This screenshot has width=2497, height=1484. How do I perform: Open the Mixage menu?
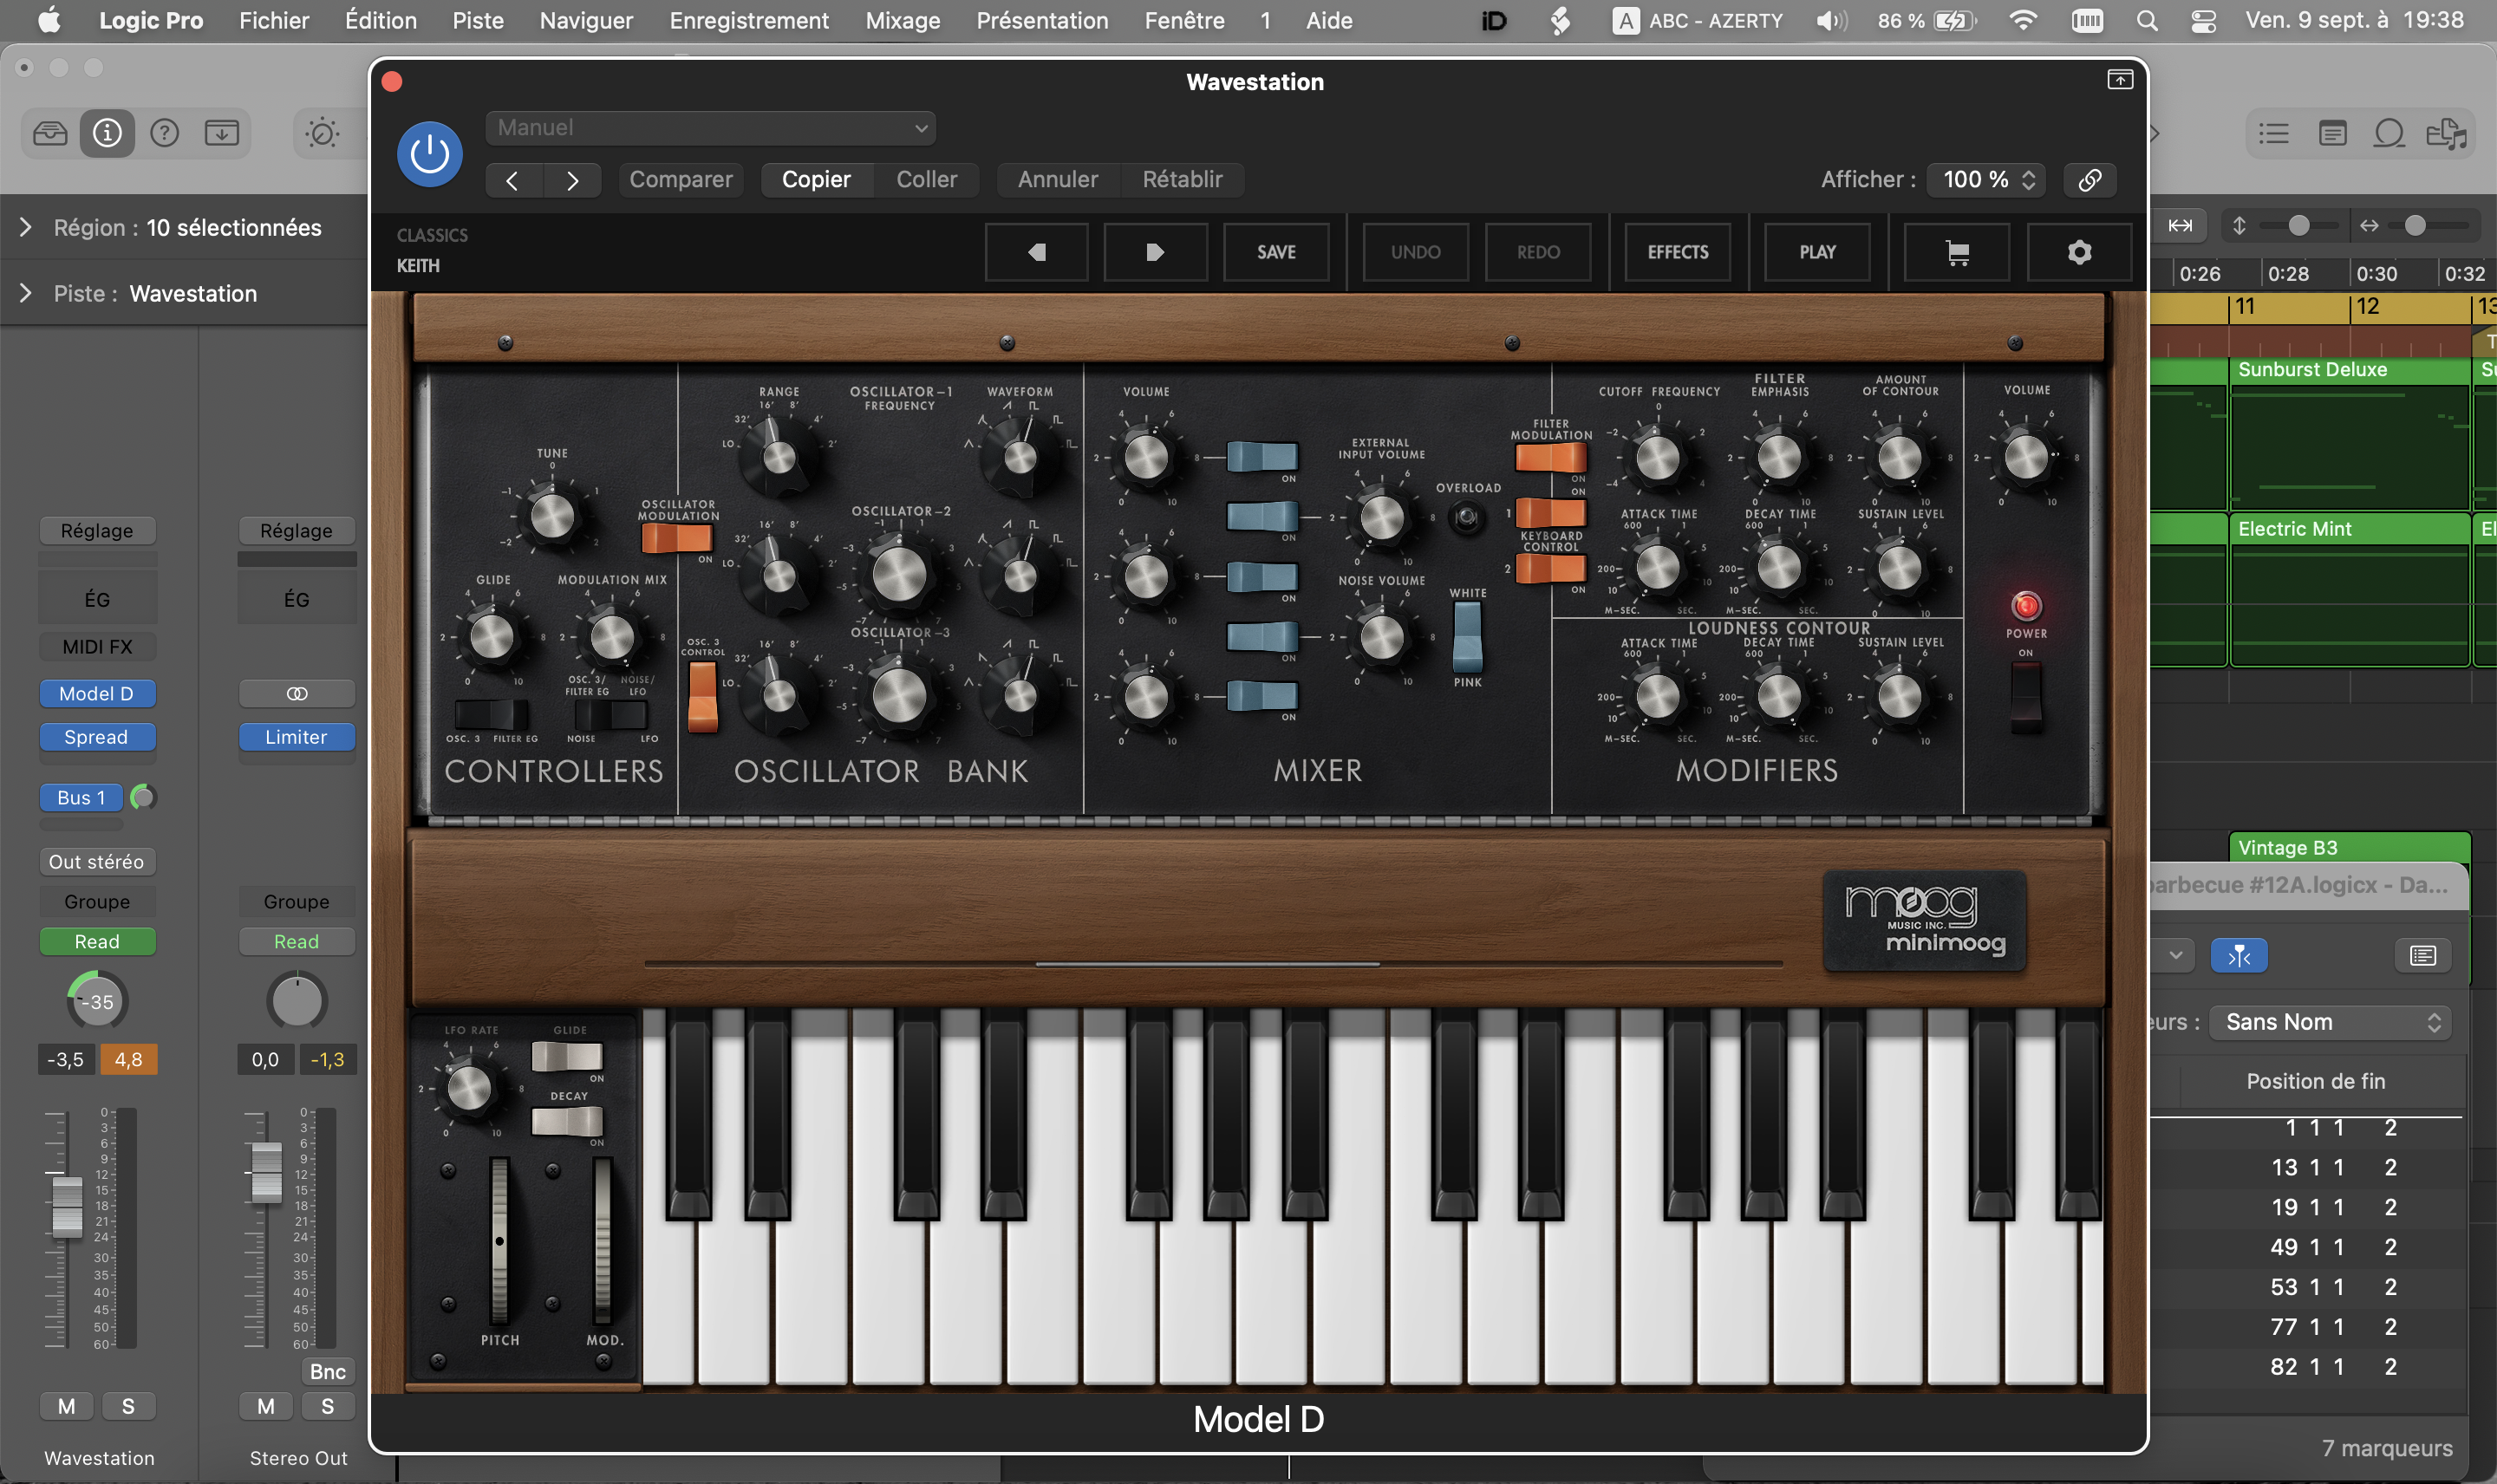pyautogui.click(x=902, y=20)
